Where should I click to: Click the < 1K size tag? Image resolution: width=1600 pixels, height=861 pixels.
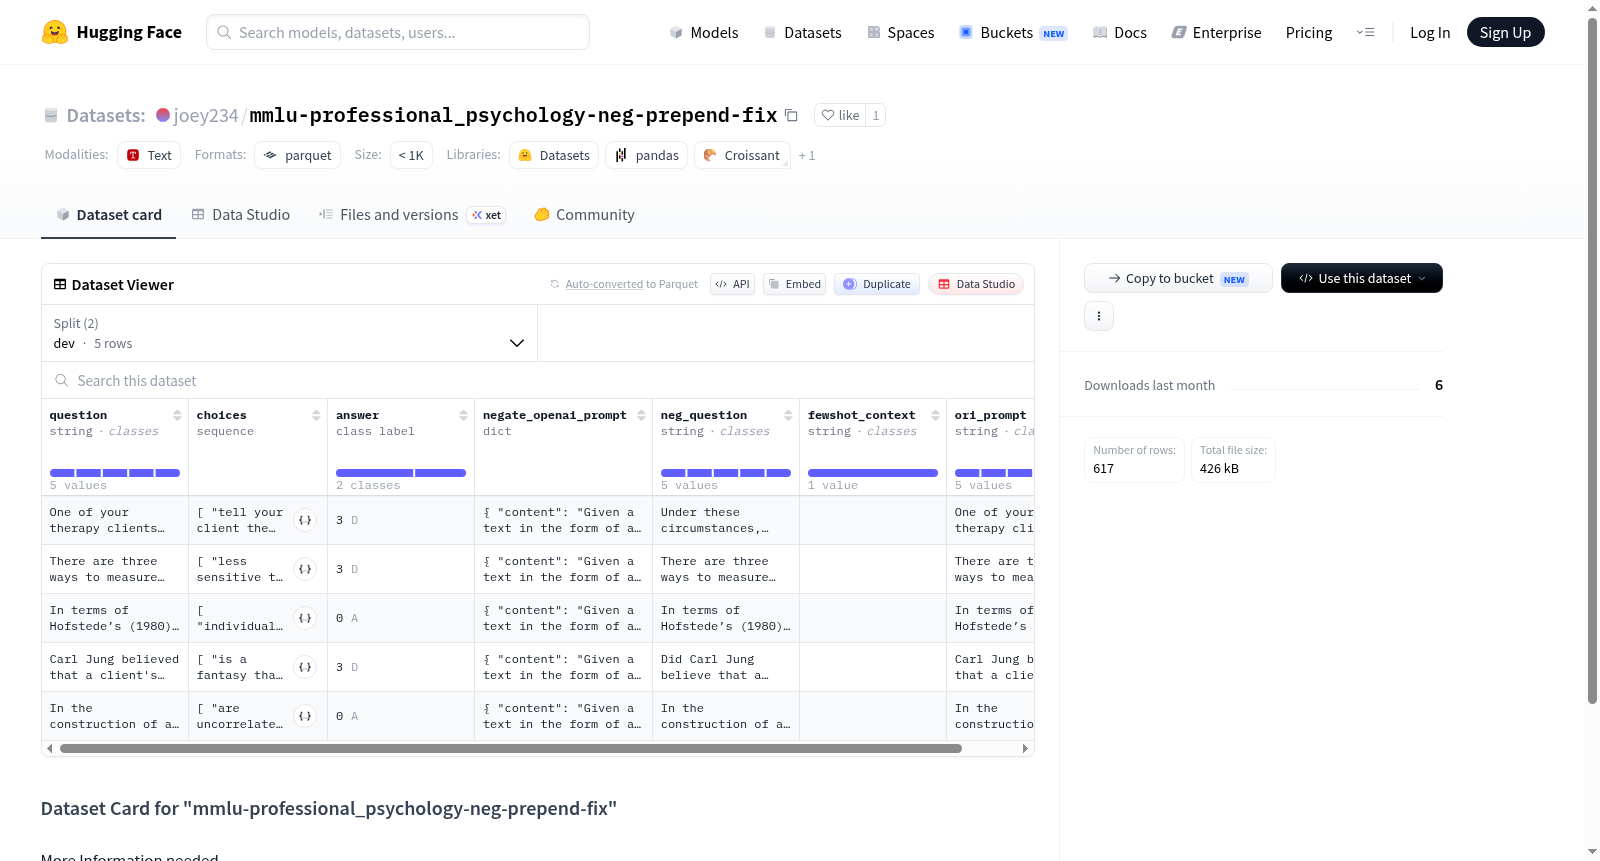coord(411,155)
